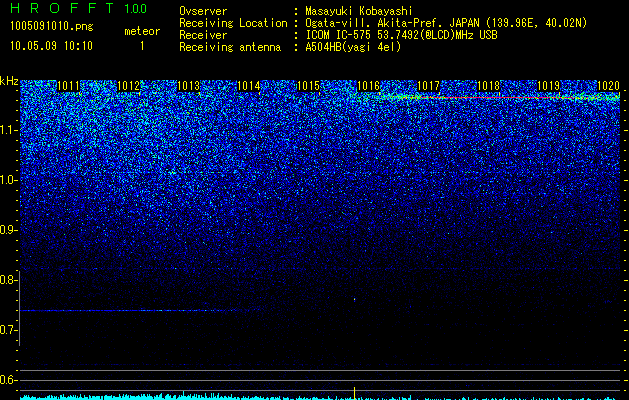Click the 1020 time marker
The image size is (629, 400).
tap(609, 86)
